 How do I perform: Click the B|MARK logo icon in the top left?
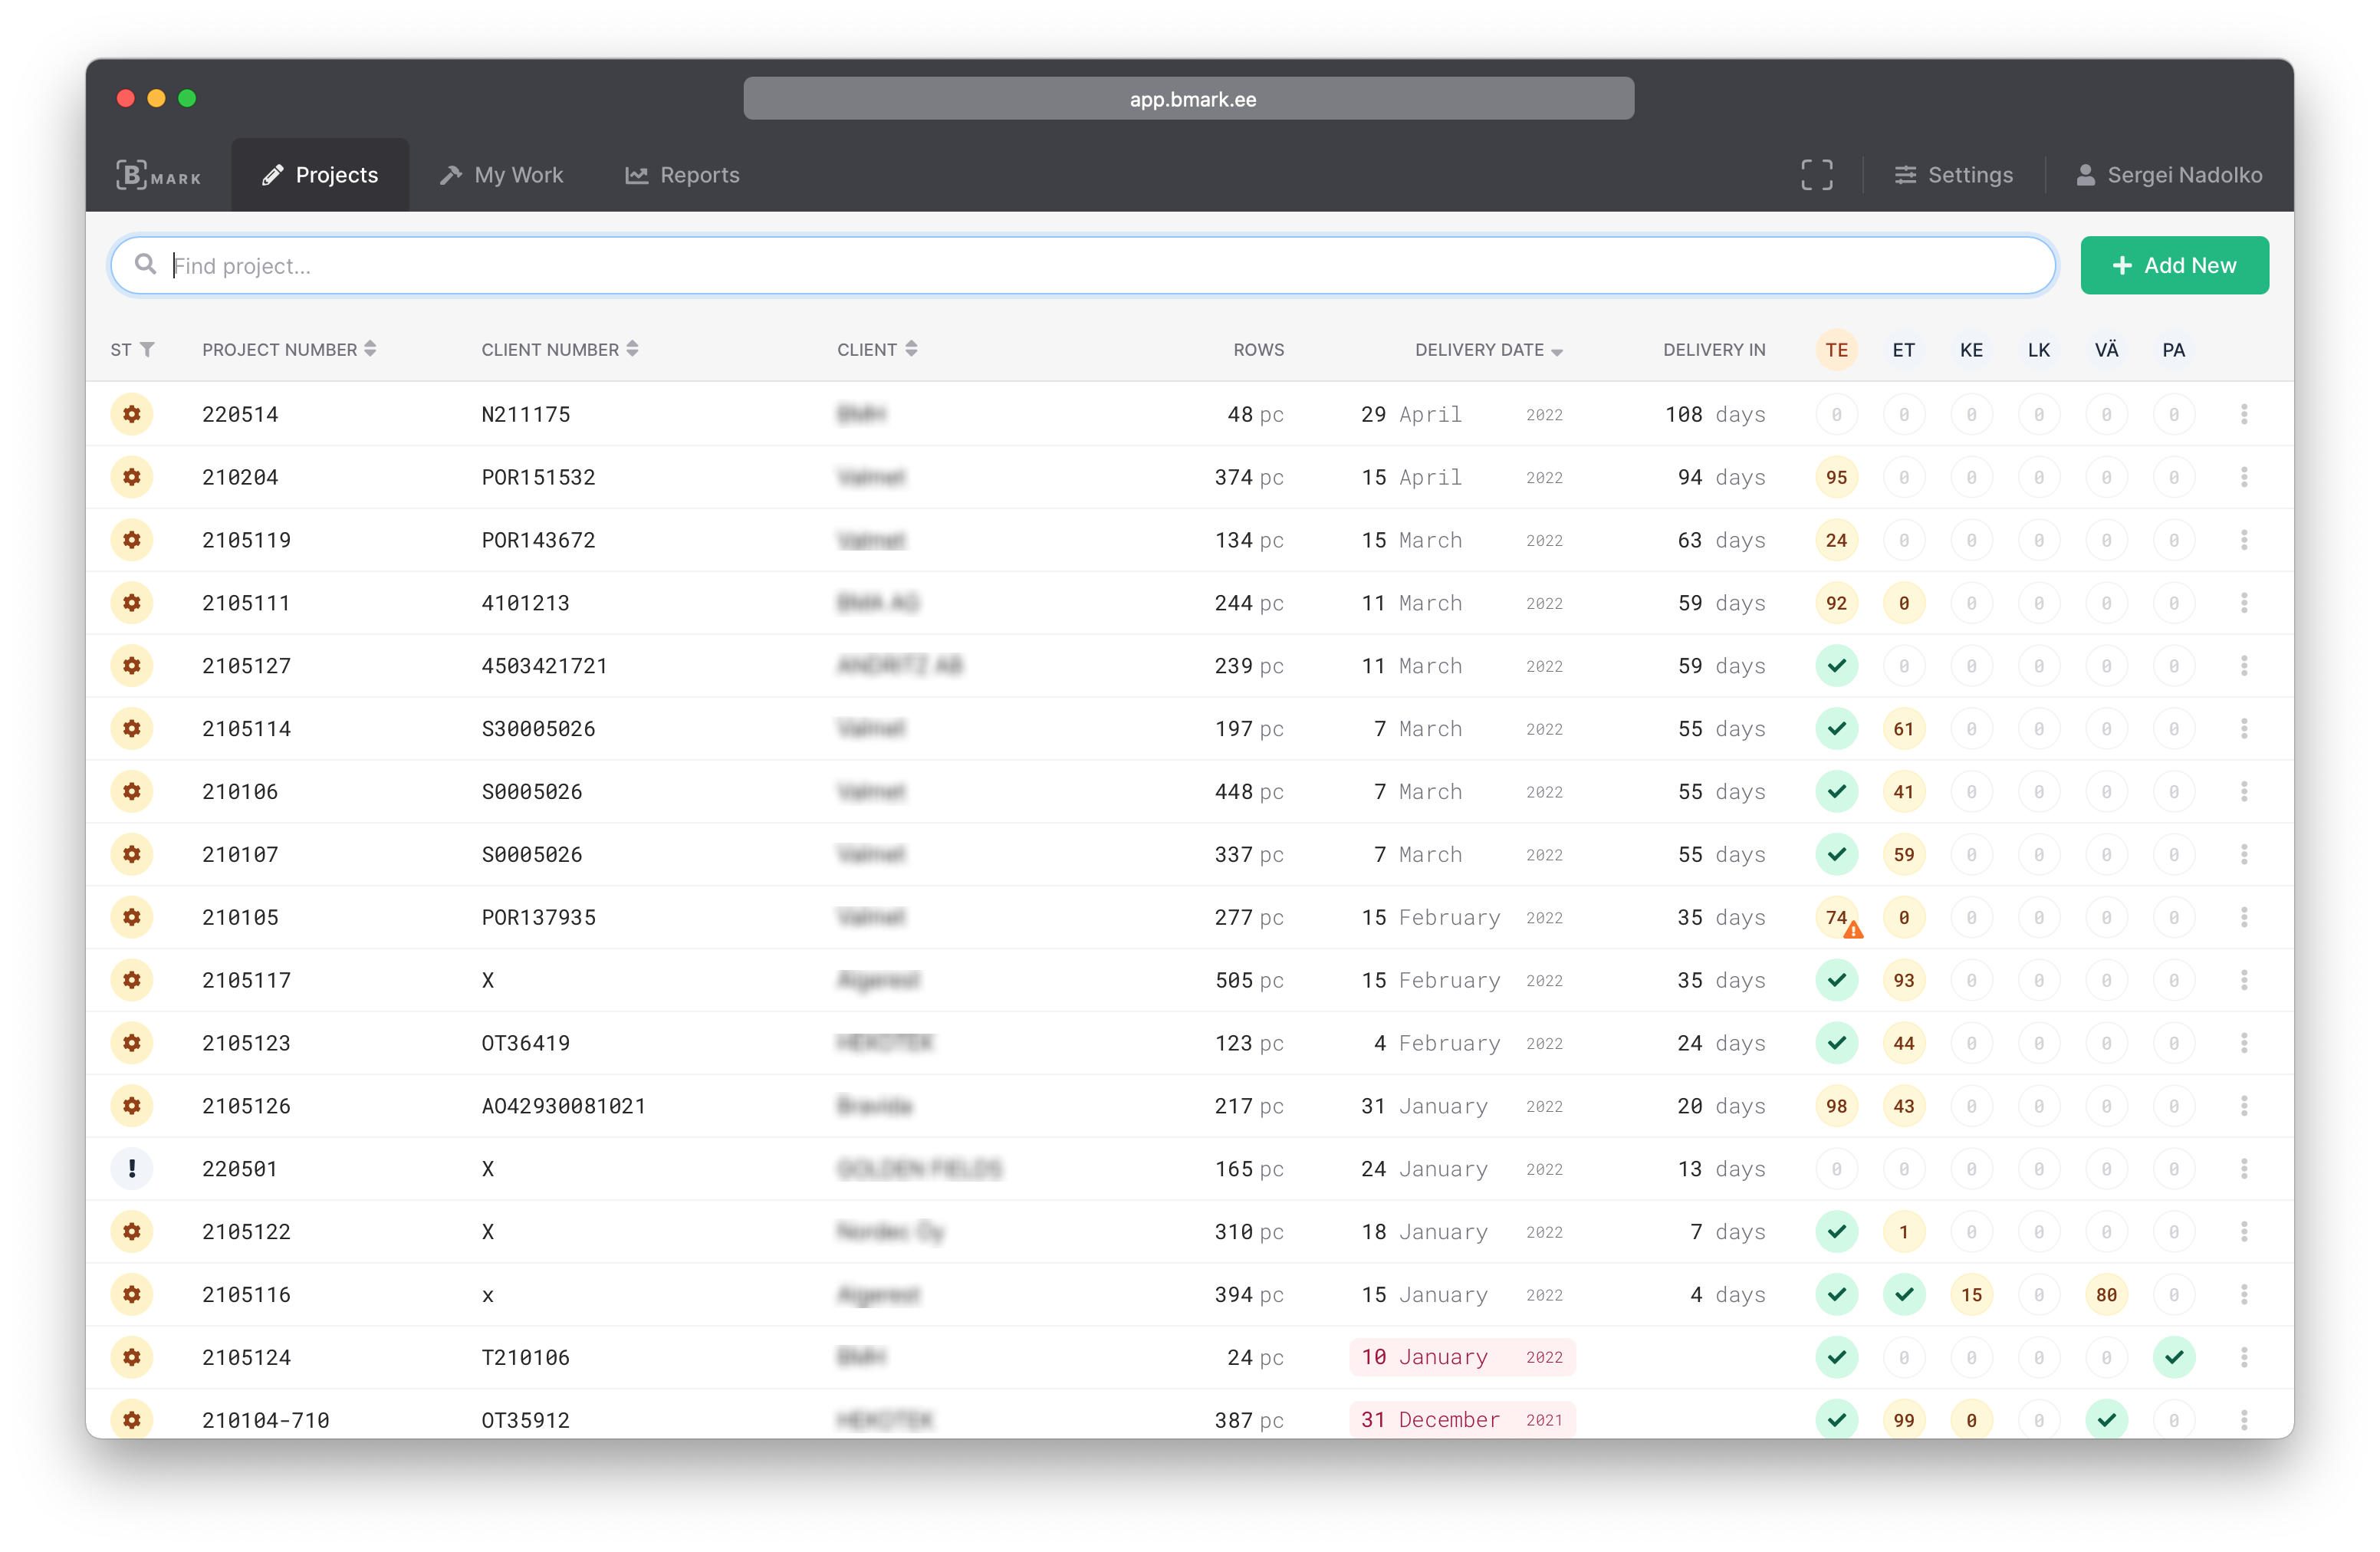tap(156, 175)
